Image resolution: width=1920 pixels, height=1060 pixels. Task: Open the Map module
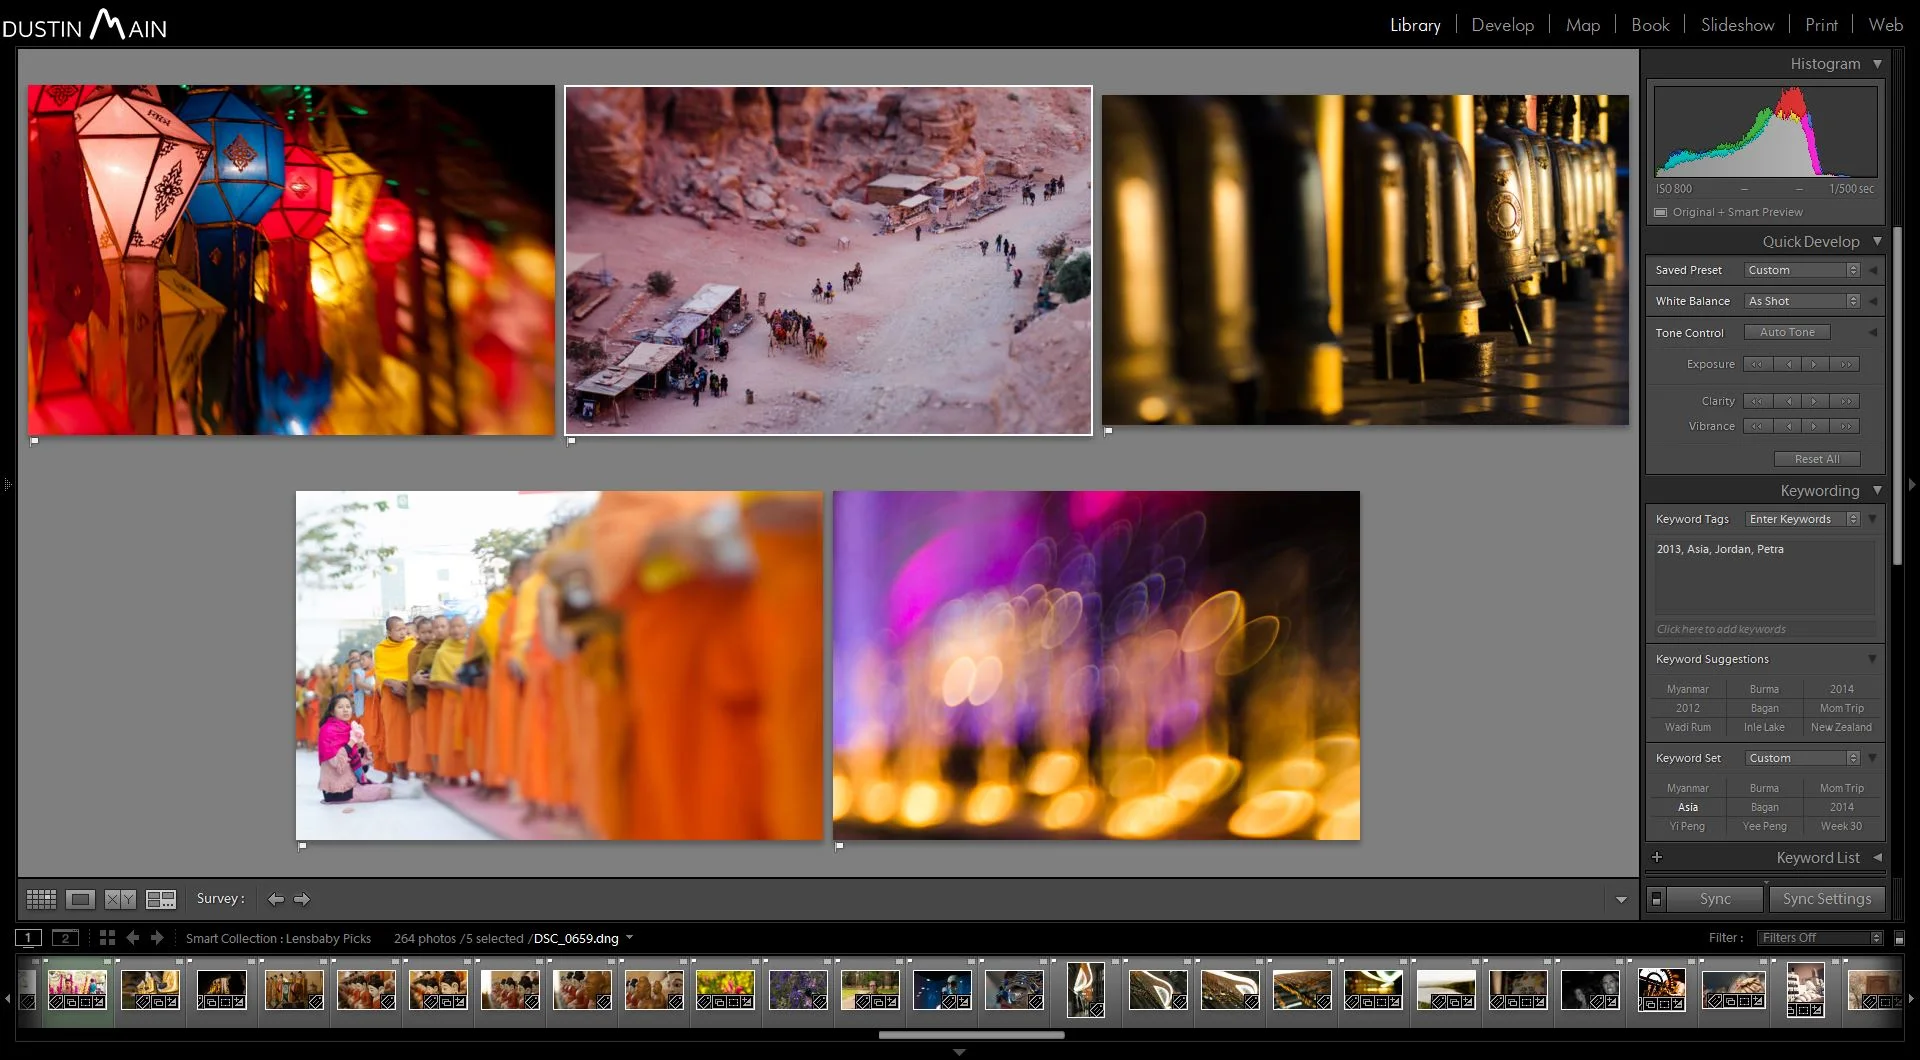tap(1581, 24)
